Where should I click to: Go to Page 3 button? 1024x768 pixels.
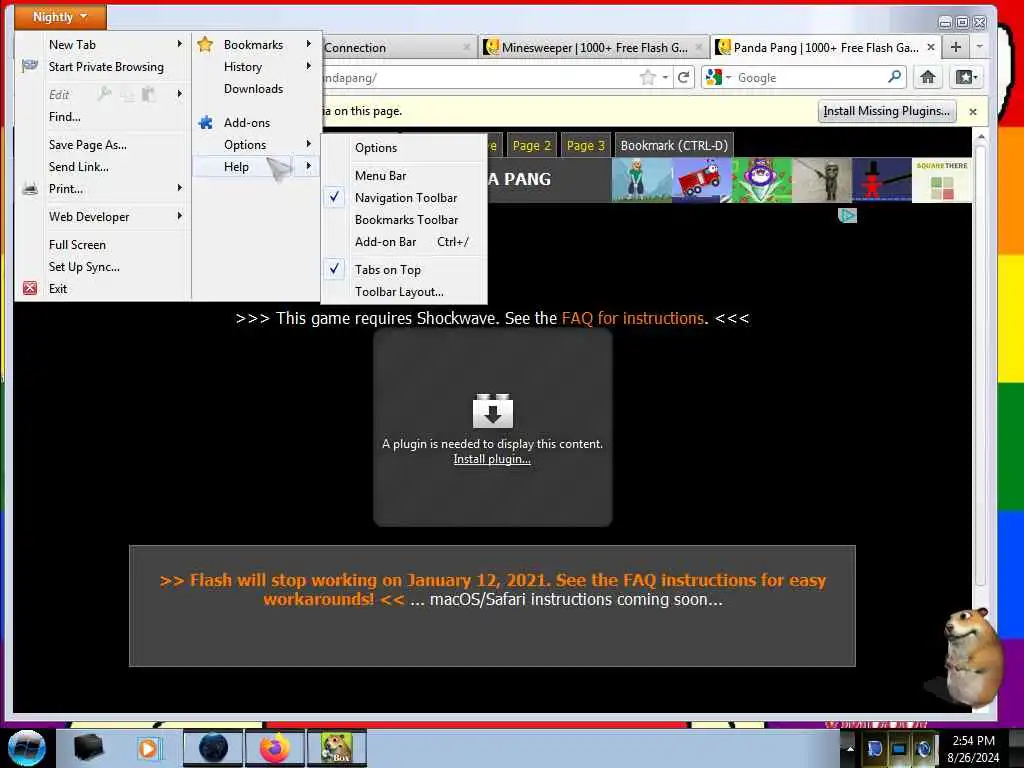pyautogui.click(x=586, y=146)
